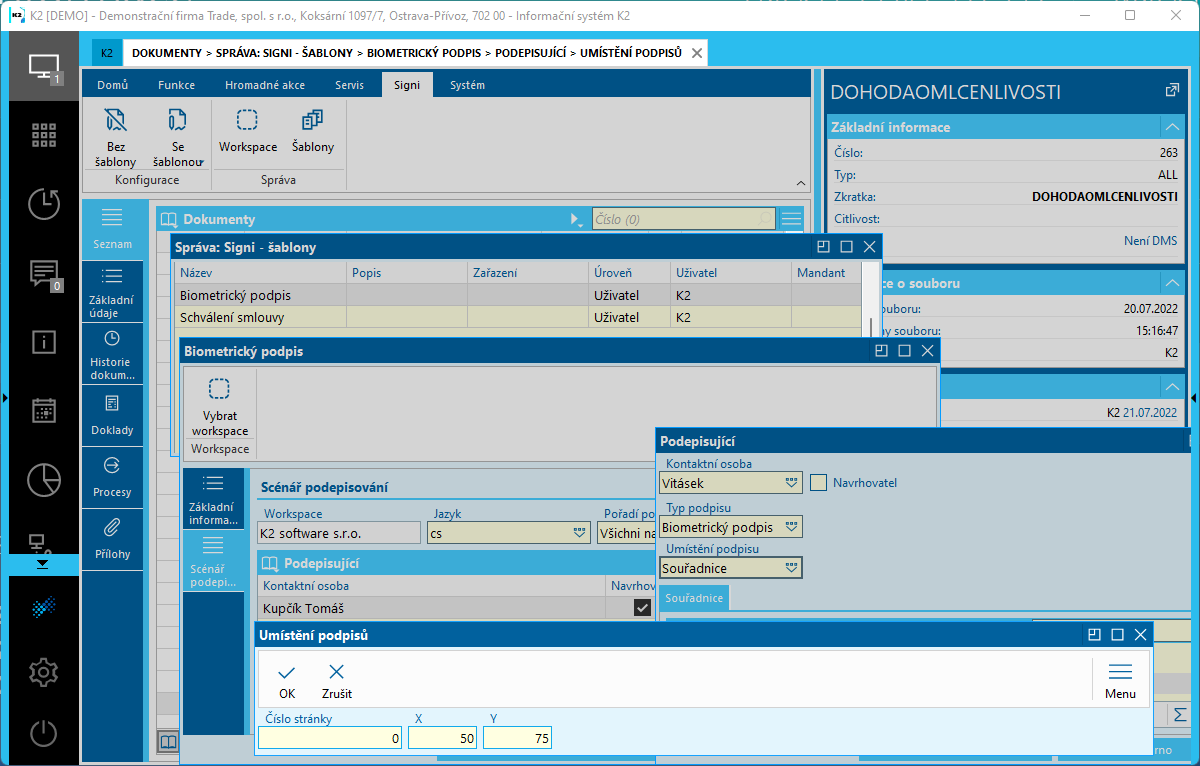Click the sum sigma button
The height and width of the screenshot is (766, 1200).
click(x=1180, y=714)
